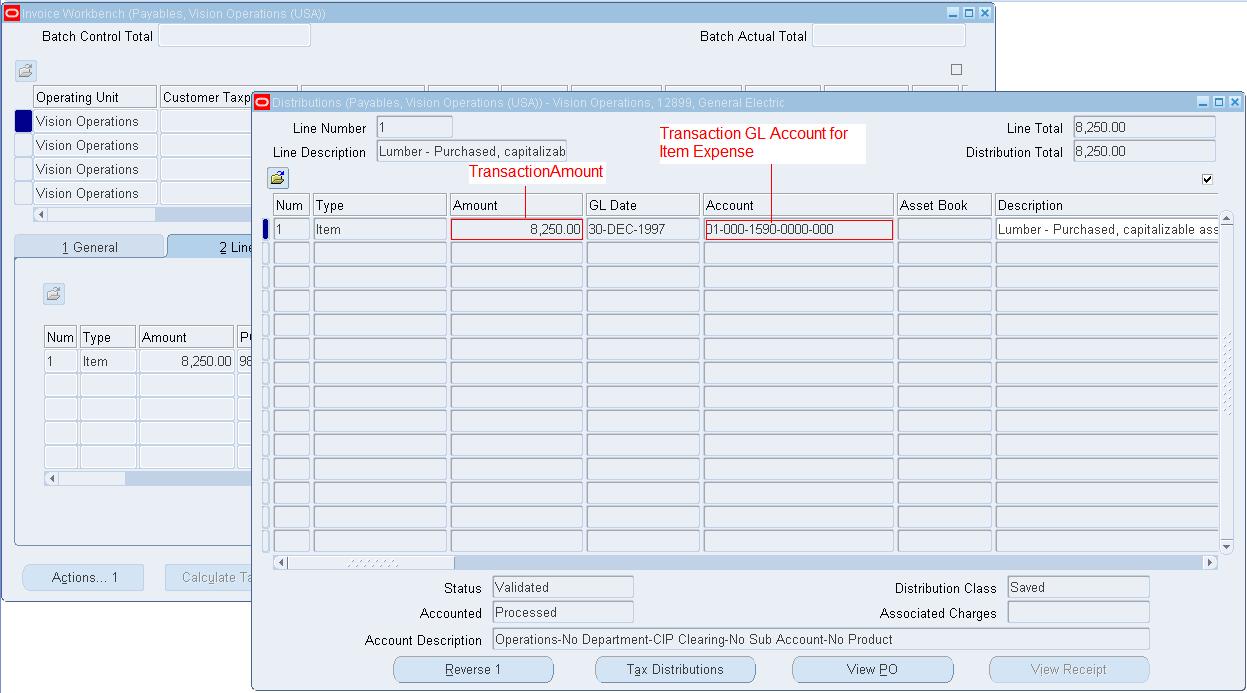The image size is (1247, 693).
Task: Open Actions... 1 in Invoice Workbench
Action: pos(84,577)
